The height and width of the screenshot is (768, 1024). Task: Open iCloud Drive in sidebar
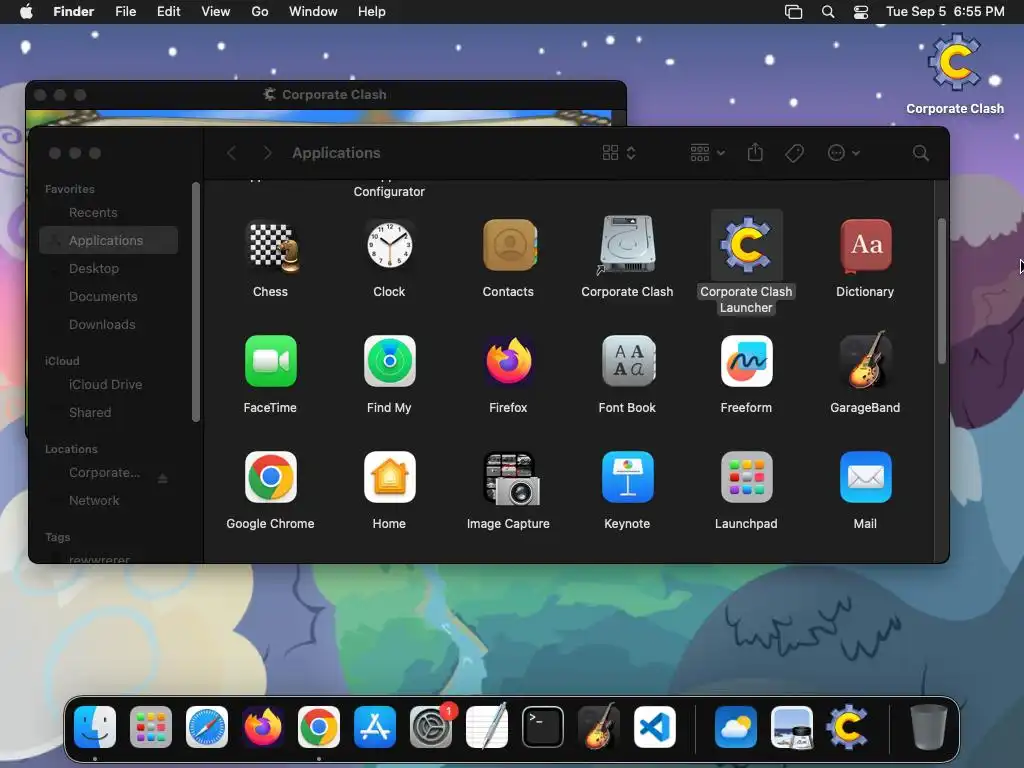(x=108, y=385)
